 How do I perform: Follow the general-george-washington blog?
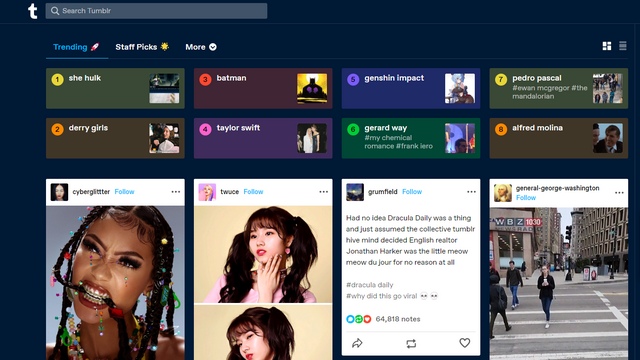pos(526,198)
